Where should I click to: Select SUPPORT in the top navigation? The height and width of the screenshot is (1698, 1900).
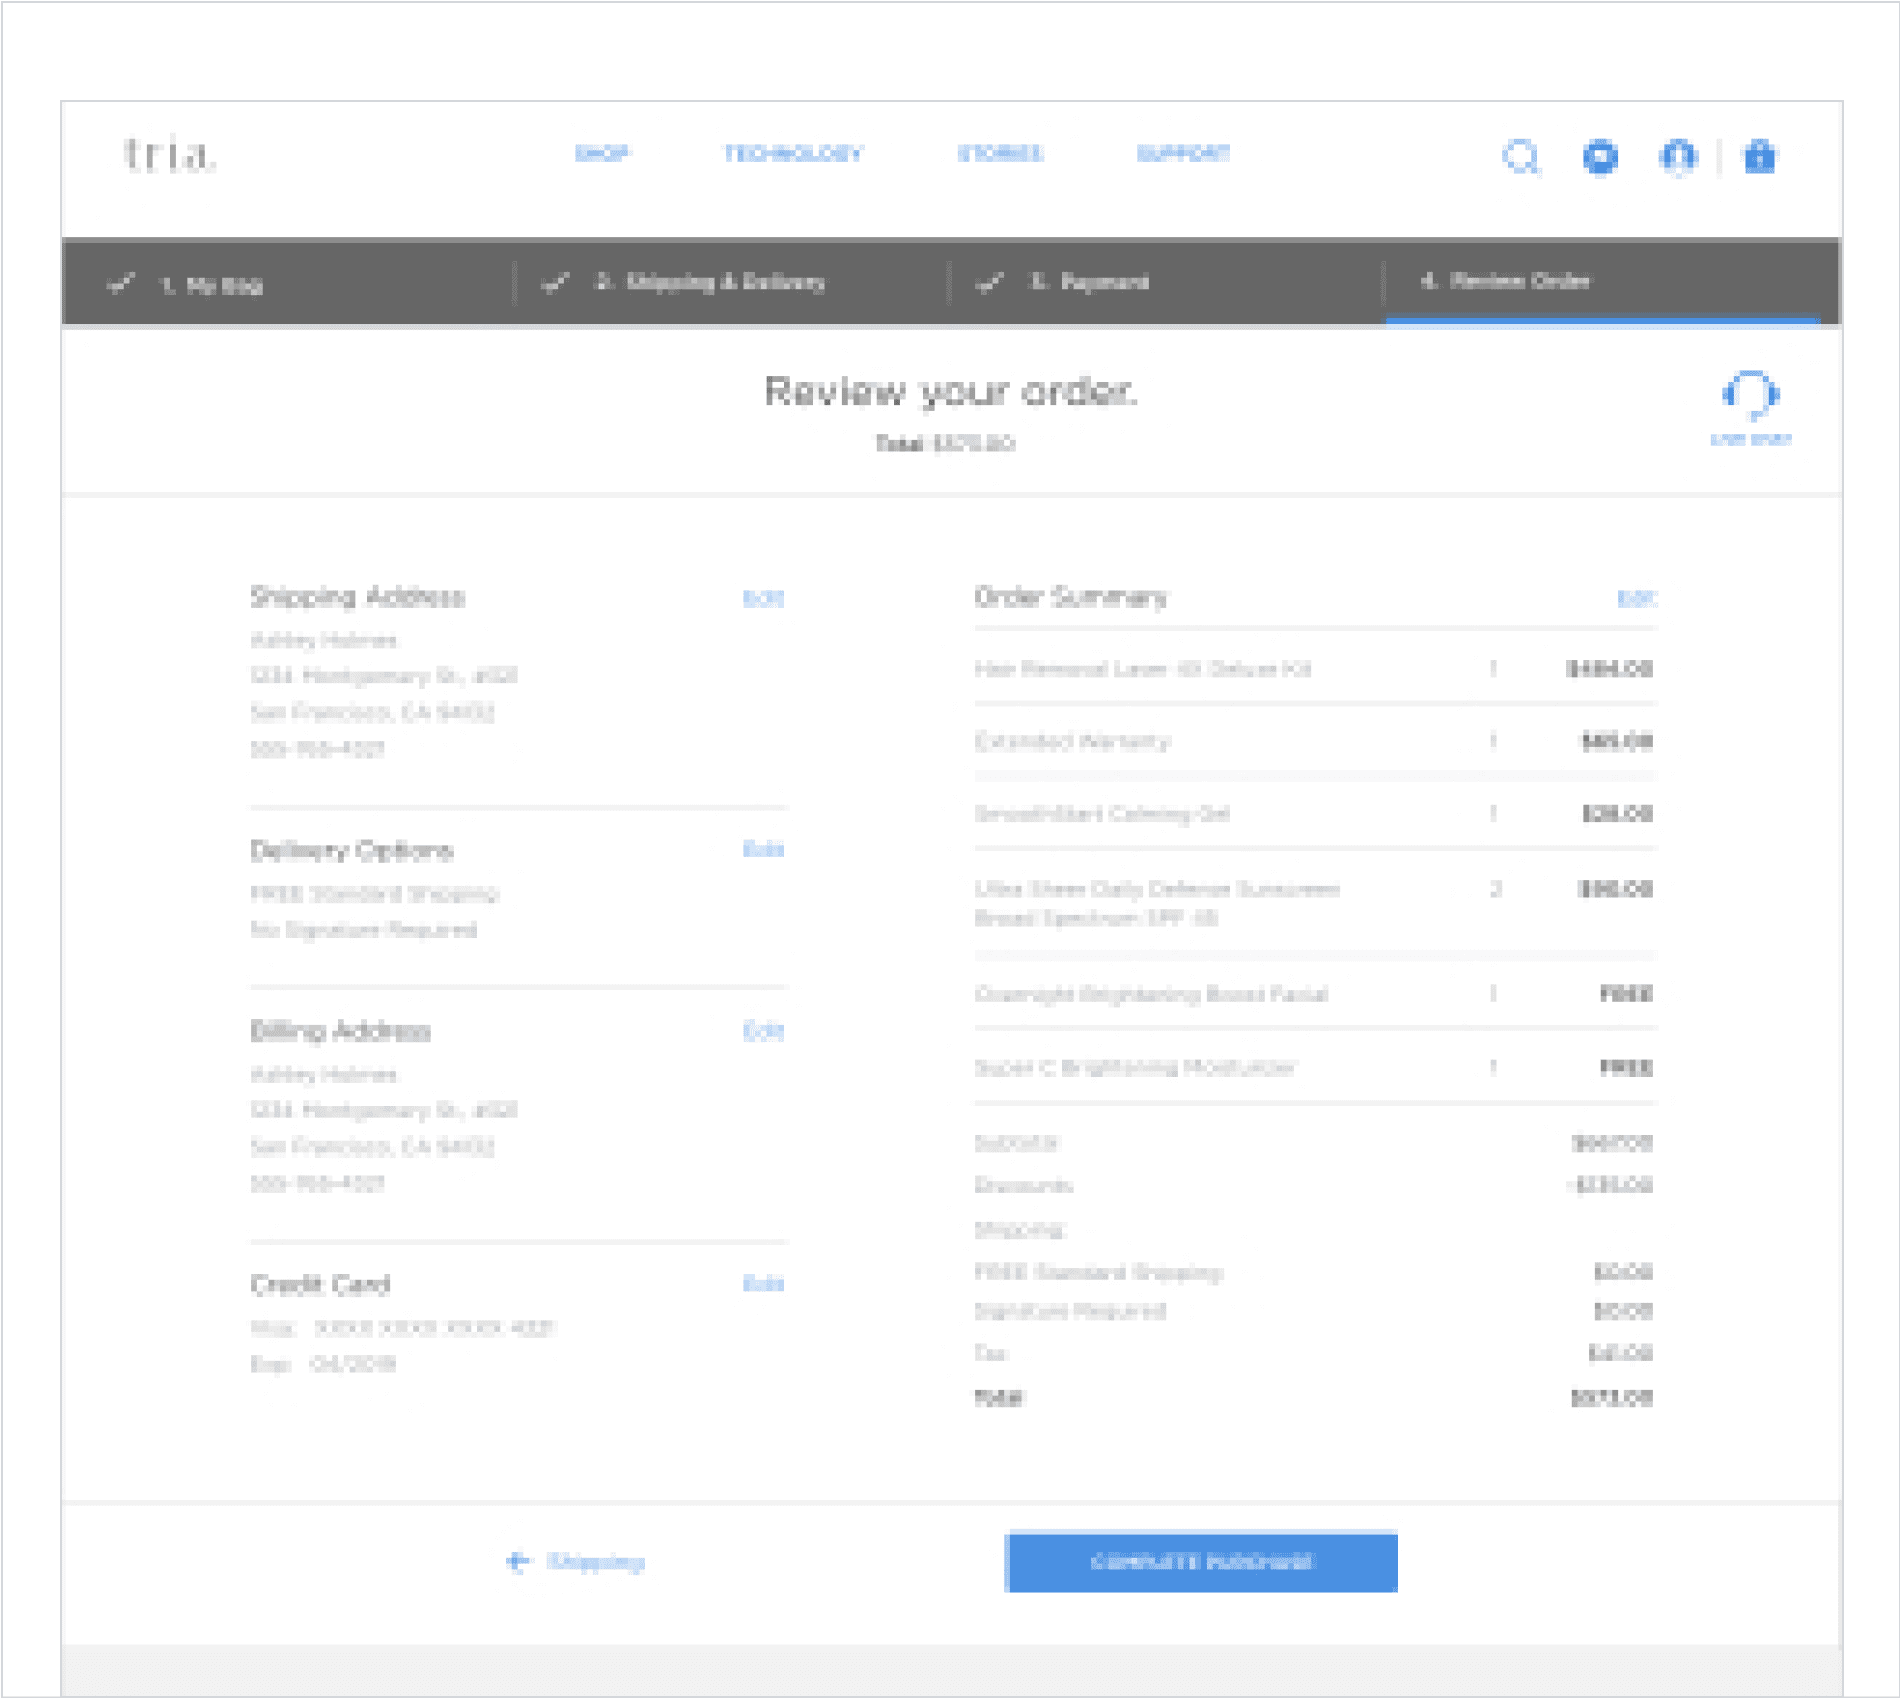pyautogui.click(x=1183, y=153)
